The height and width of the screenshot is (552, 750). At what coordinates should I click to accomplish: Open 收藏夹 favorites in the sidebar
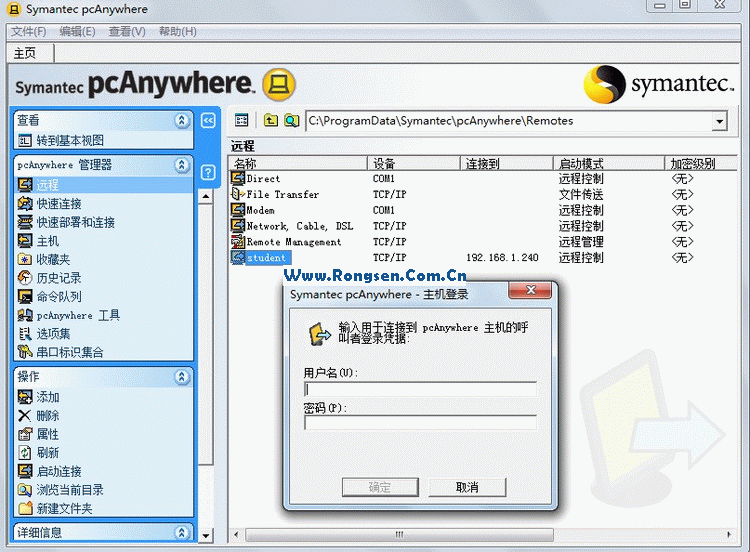point(26,259)
